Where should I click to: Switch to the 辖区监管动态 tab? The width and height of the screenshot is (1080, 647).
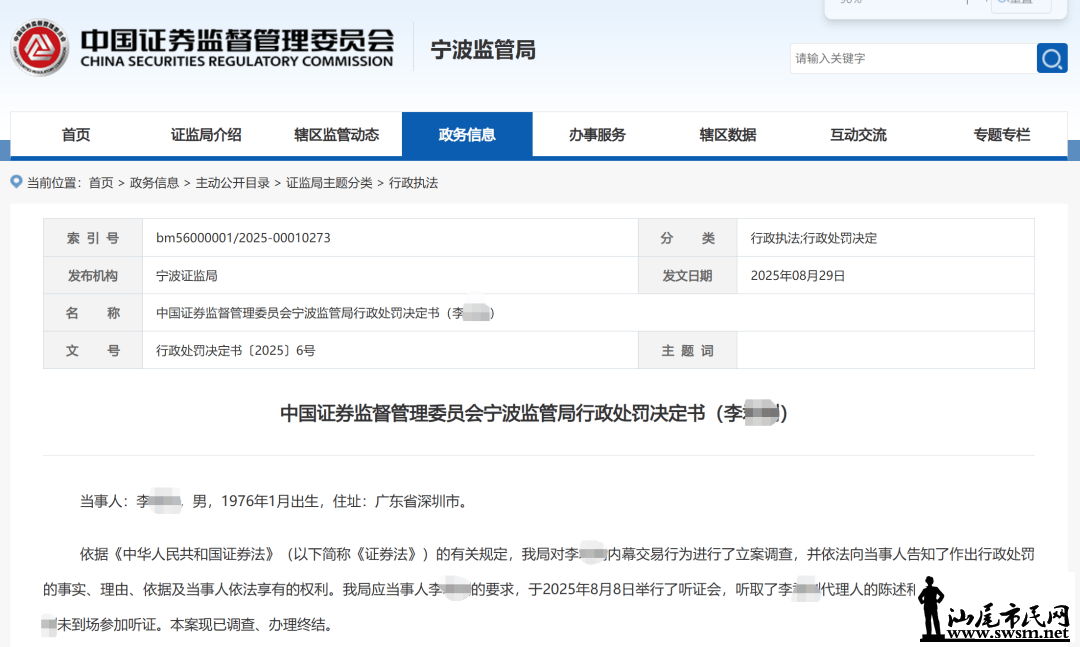336,135
